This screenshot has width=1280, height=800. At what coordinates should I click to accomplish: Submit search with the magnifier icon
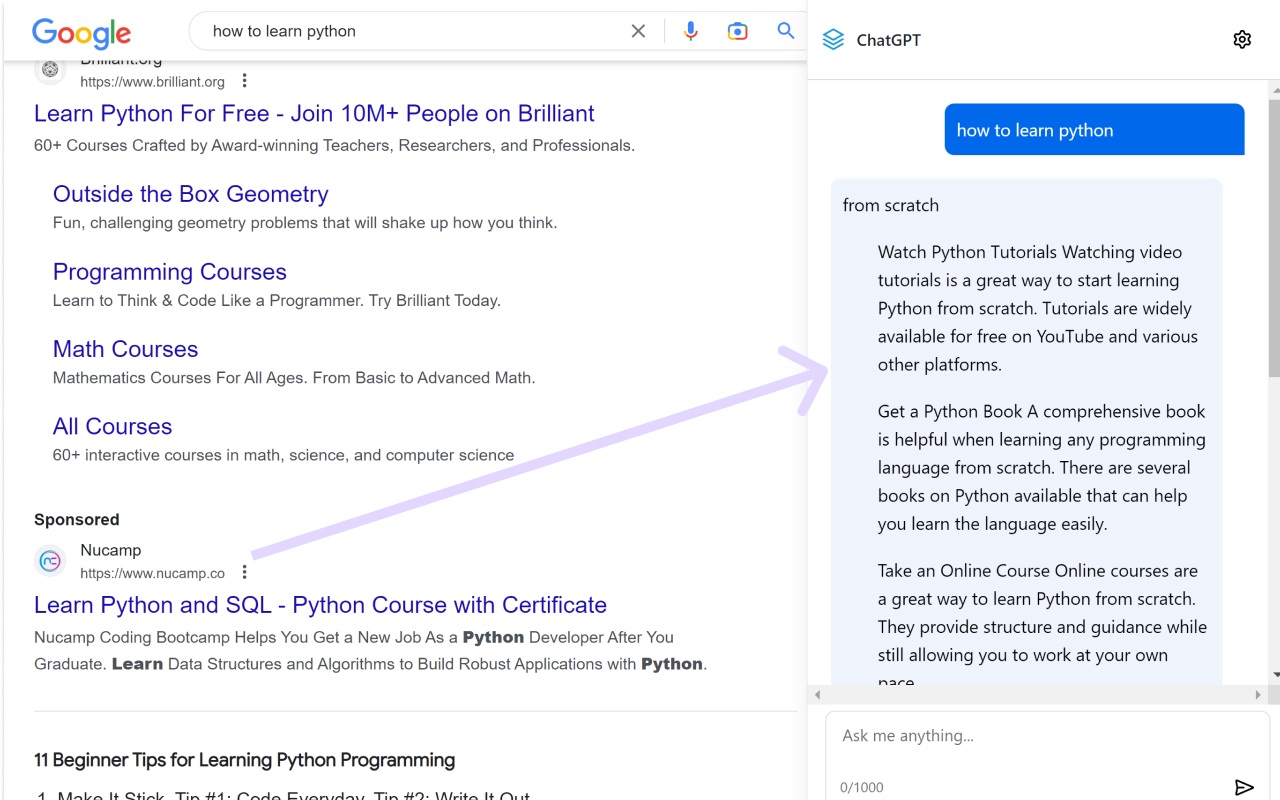pos(786,31)
